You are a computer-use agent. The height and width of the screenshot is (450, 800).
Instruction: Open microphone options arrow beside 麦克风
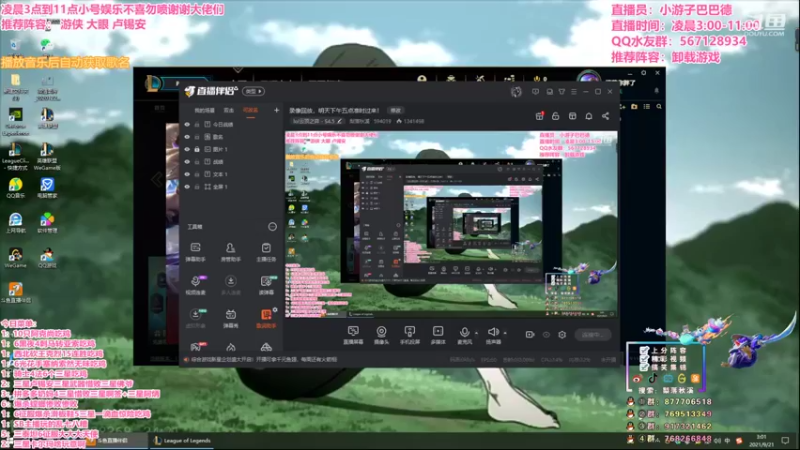[477, 333]
